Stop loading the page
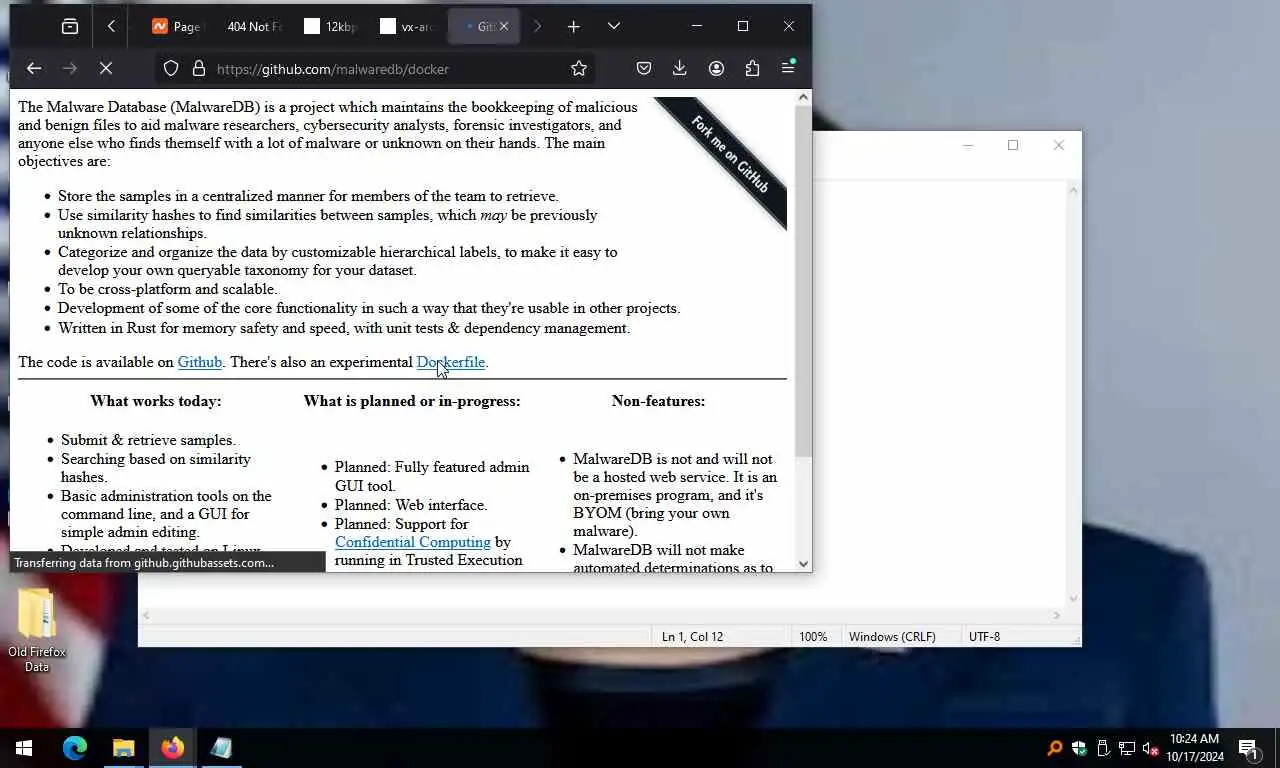 106,68
